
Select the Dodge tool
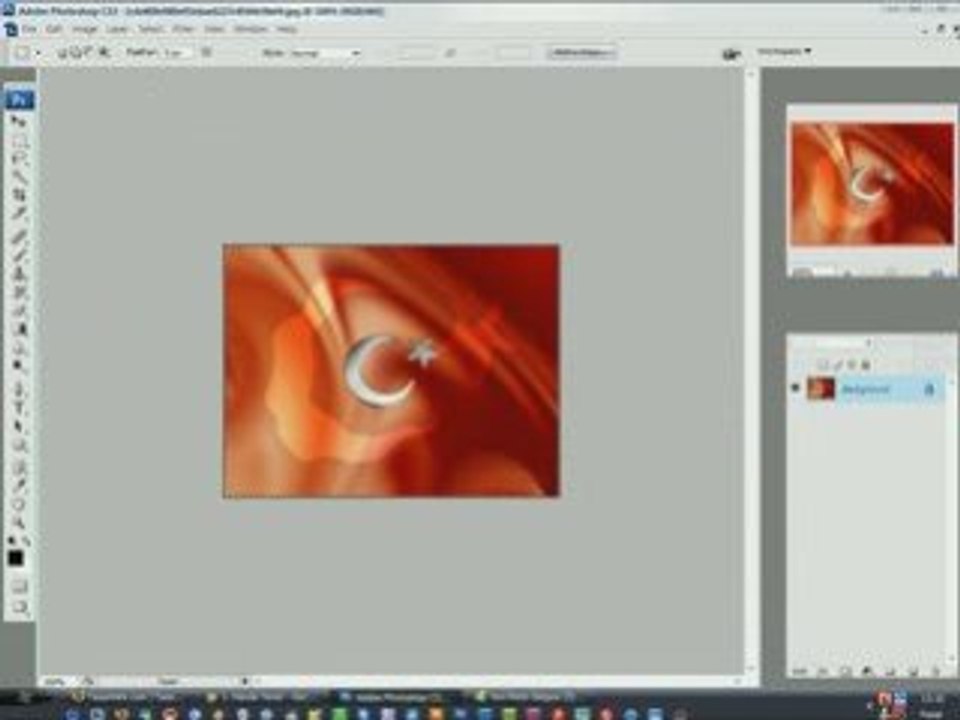click(20, 366)
